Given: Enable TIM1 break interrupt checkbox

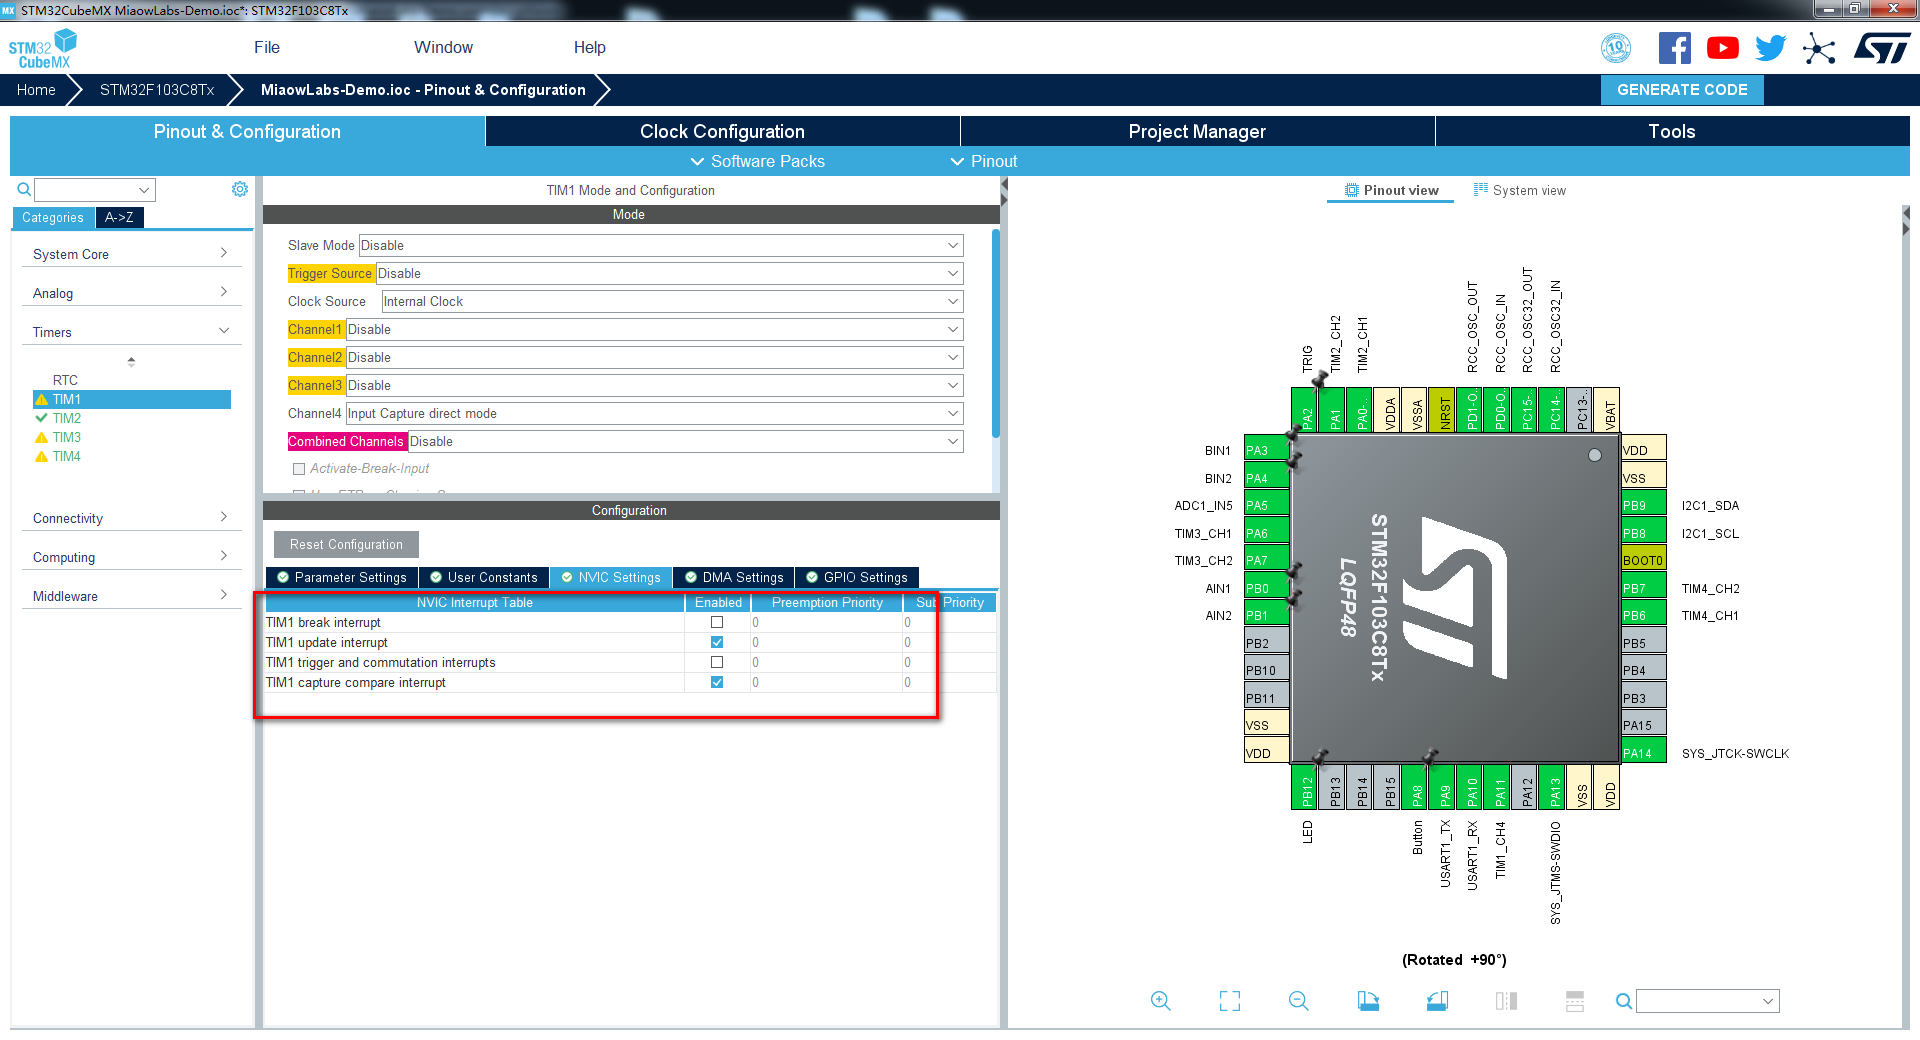Looking at the screenshot, I should point(717,622).
